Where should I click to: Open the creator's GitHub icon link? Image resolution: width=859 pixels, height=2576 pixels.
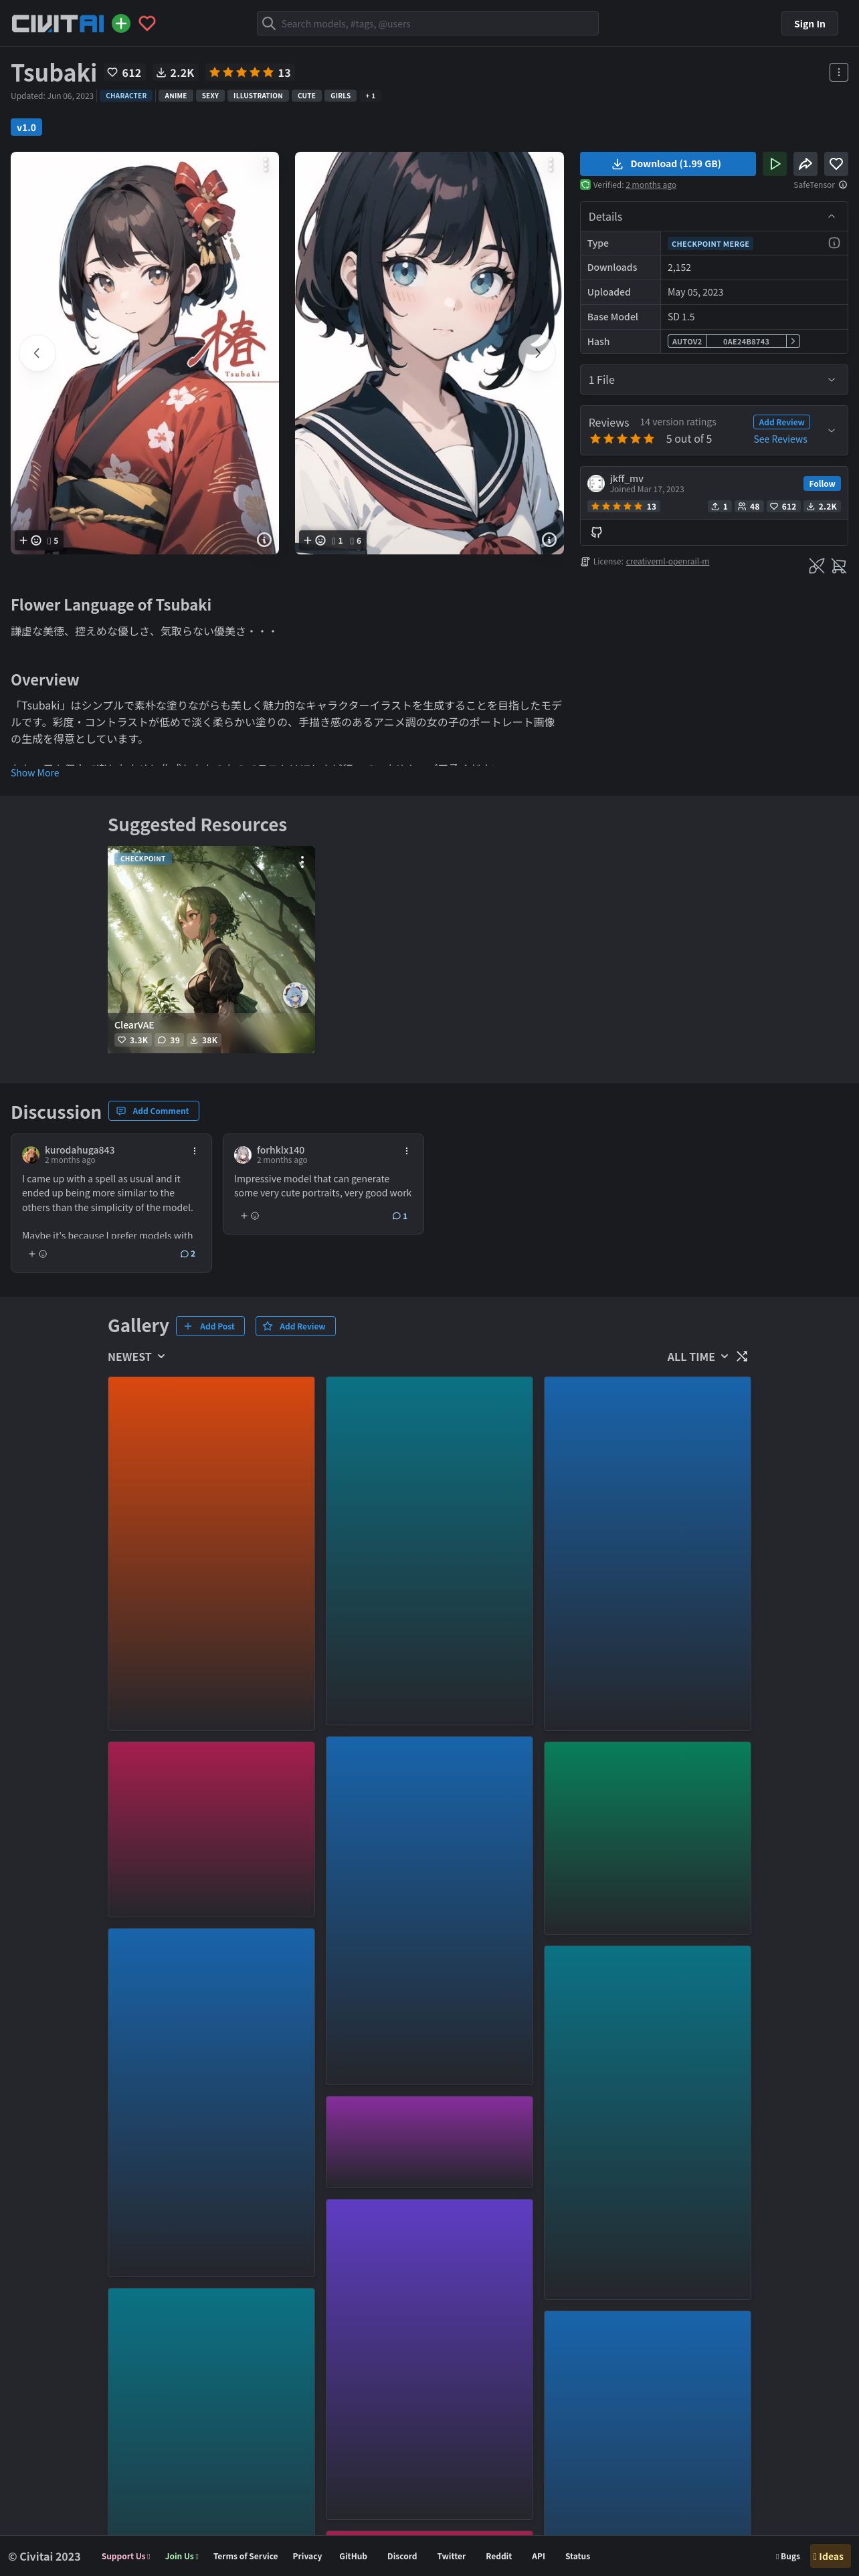pyautogui.click(x=596, y=532)
